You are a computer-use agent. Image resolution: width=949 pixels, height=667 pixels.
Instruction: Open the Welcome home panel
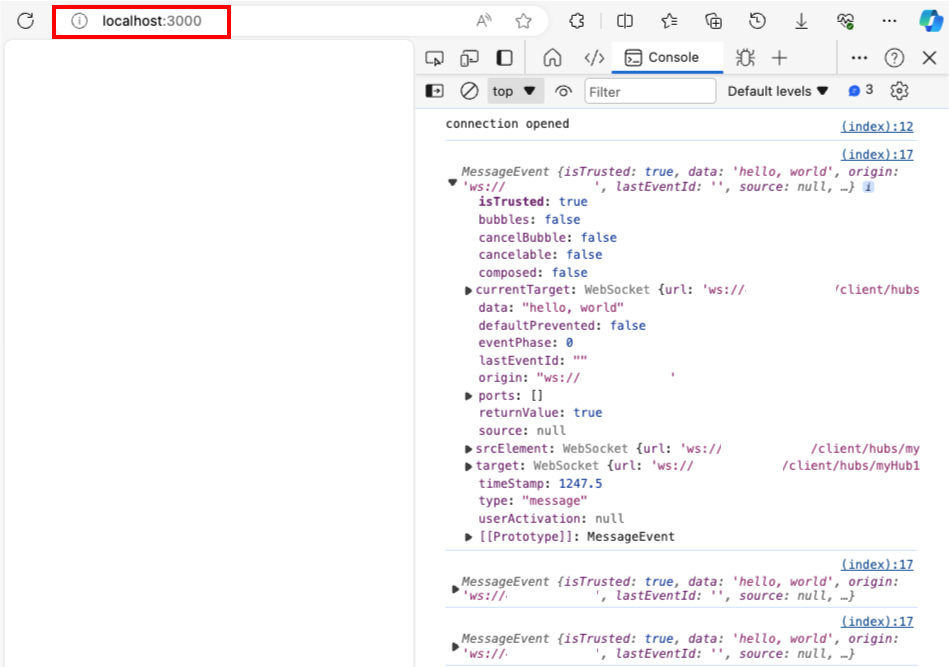tap(552, 57)
